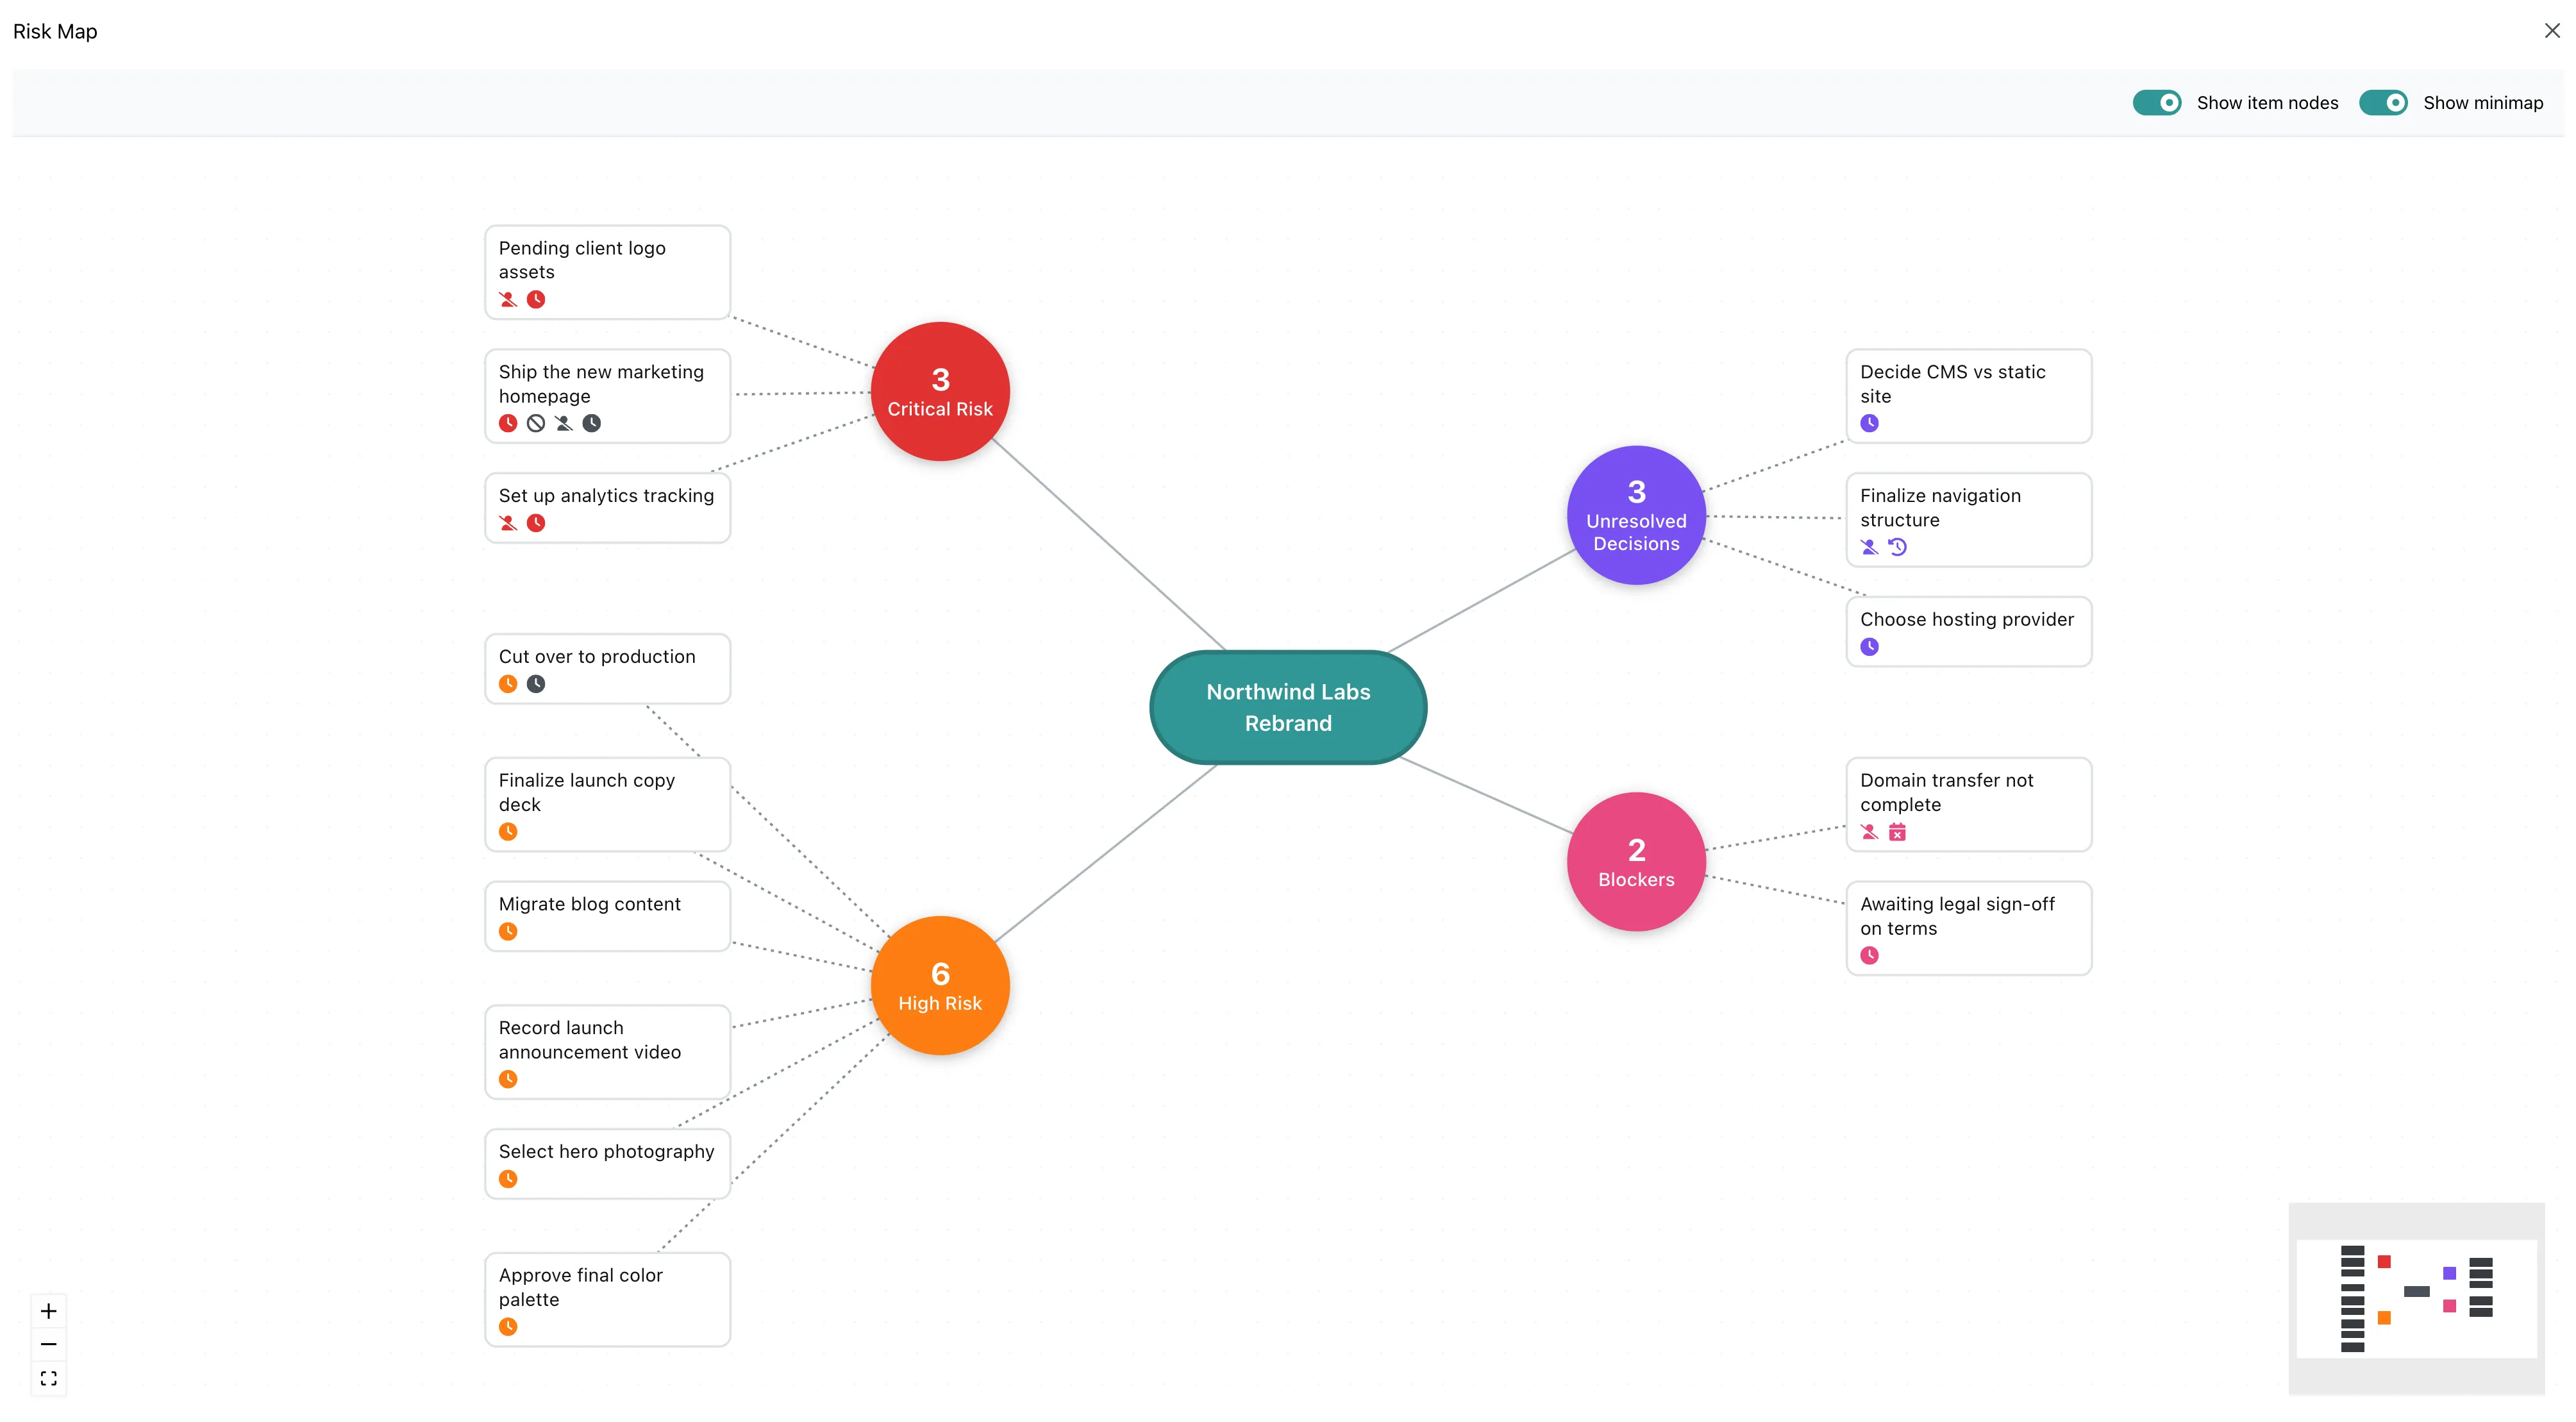Toggle the Show minimap switch

coord(2383,103)
